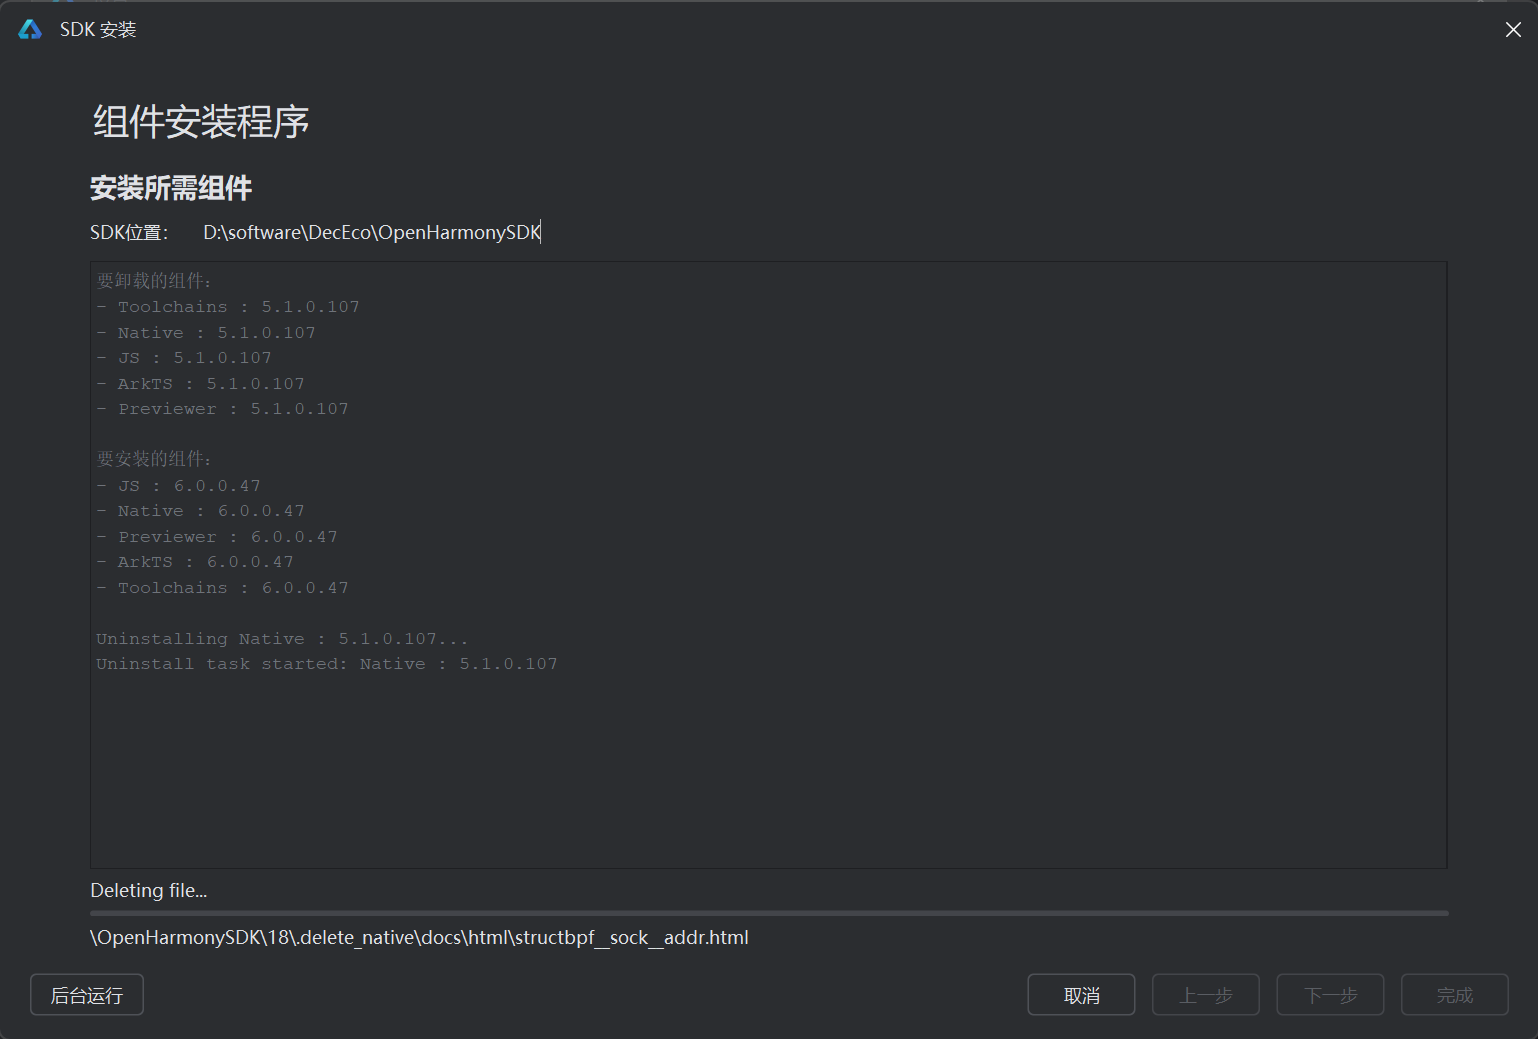Screen dimensions: 1538x1039
Task: Select the structbpf_sock_addr.html file path
Action: (419, 938)
